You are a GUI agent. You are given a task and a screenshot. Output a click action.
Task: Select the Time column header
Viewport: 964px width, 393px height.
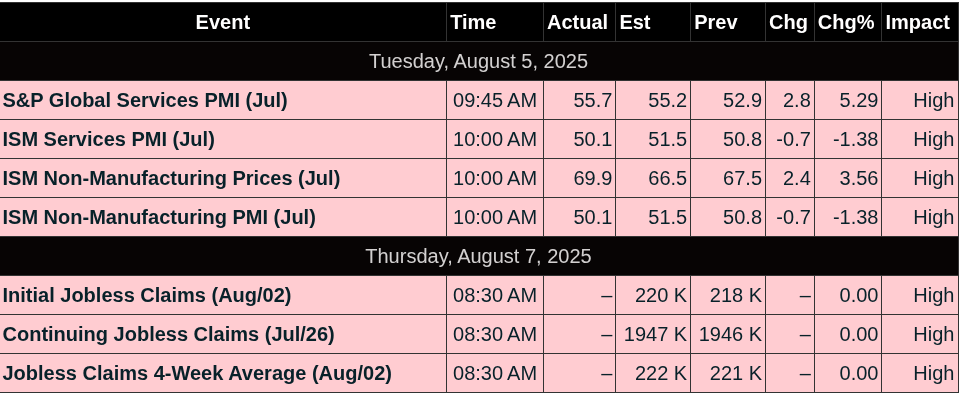point(495,22)
